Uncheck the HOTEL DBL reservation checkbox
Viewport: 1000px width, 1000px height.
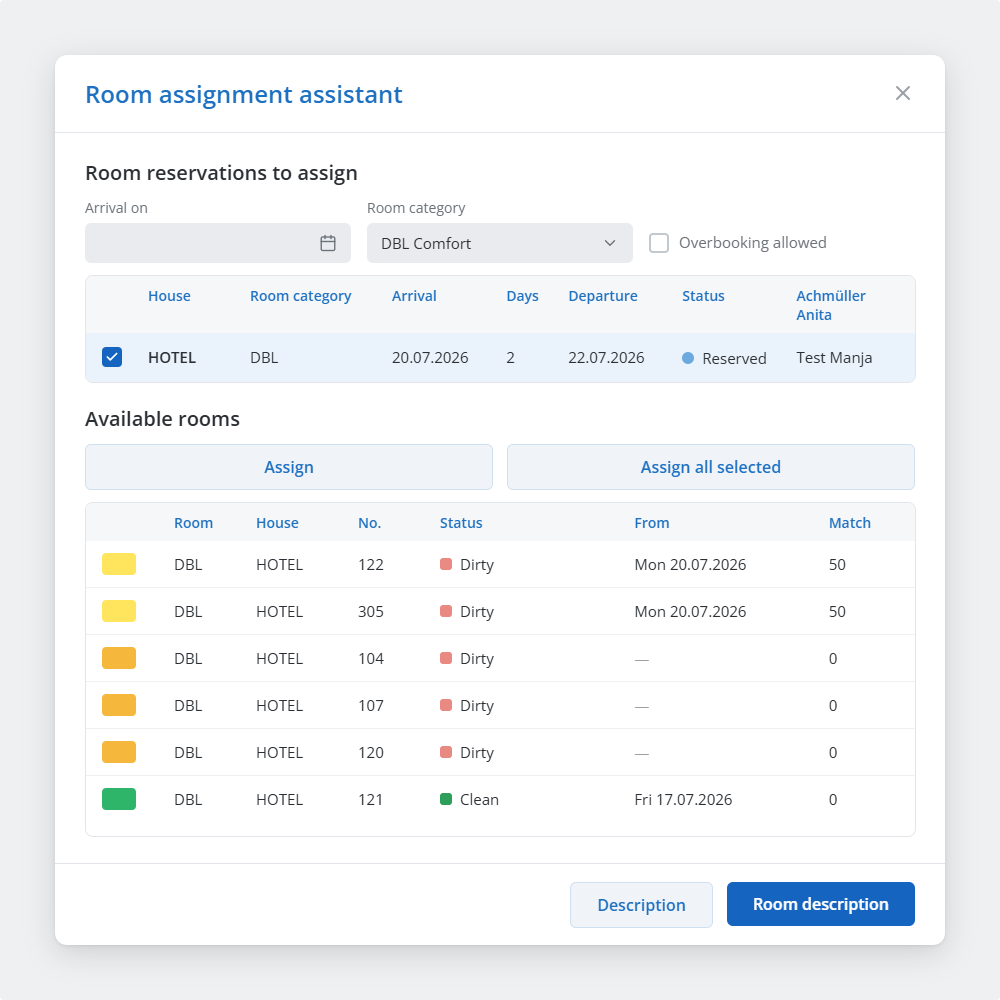click(112, 357)
